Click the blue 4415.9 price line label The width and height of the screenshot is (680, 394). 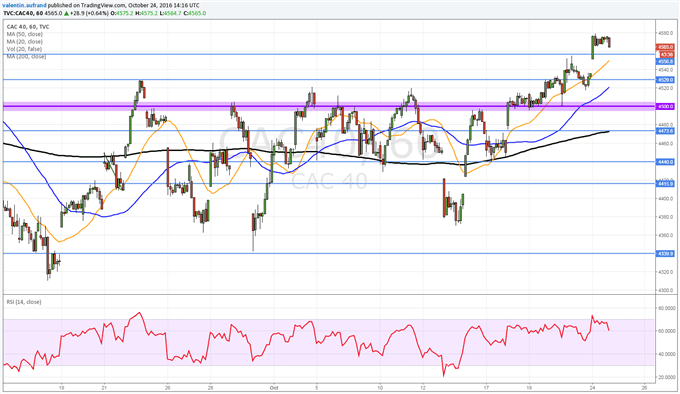[x=665, y=184]
